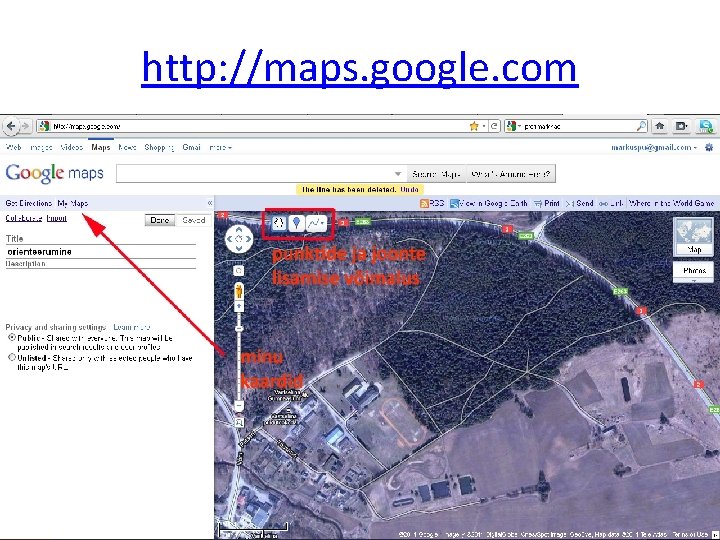The width and height of the screenshot is (720, 540).
Task: Click the Collaborate link
Action: 24,218
